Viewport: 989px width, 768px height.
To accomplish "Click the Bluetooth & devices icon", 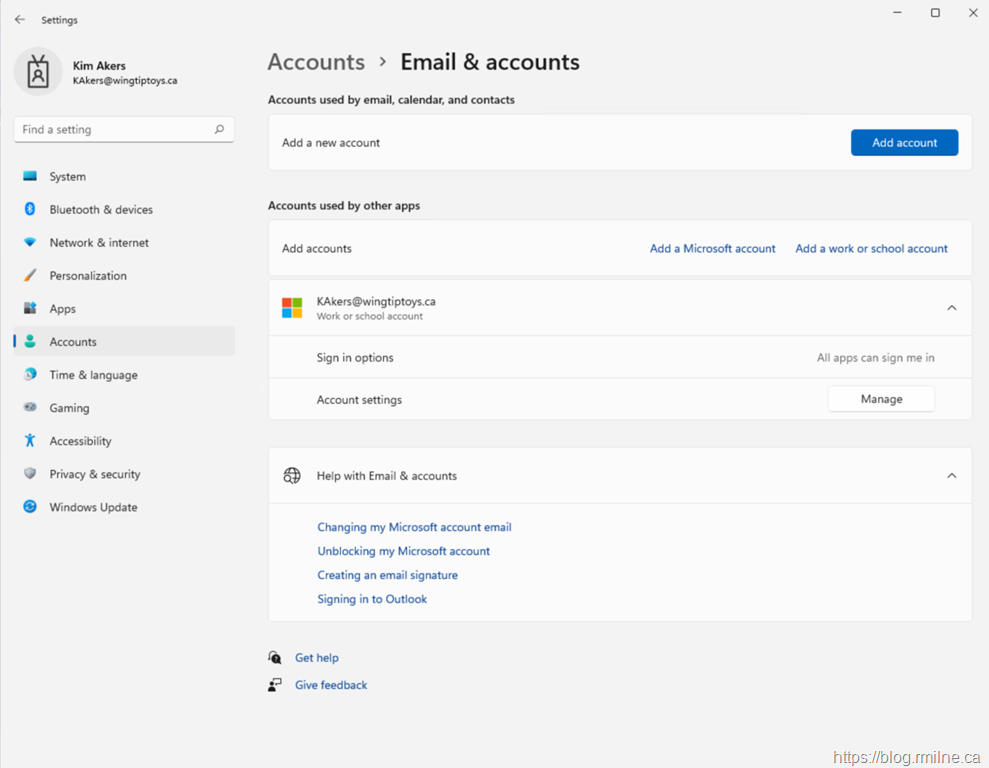I will (30, 209).
